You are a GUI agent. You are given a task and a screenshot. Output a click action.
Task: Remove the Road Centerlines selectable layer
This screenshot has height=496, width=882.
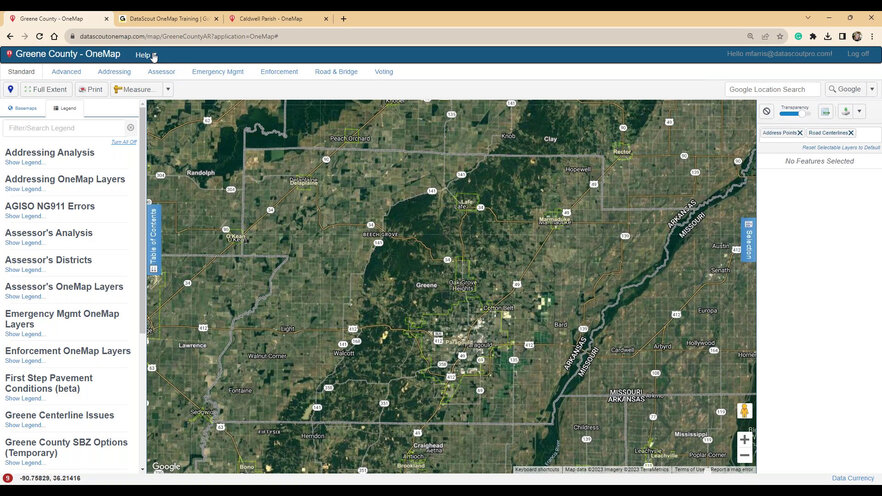(x=851, y=133)
